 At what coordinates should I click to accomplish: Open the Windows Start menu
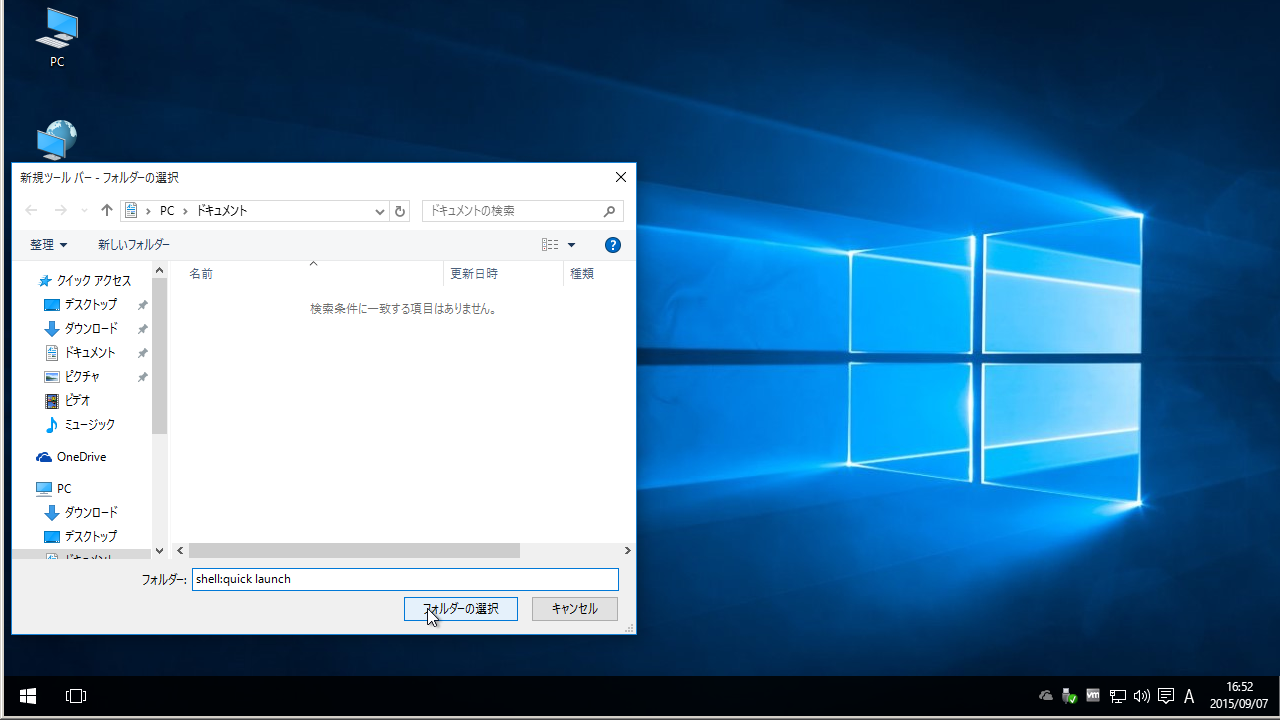click(x=28, y=696)
